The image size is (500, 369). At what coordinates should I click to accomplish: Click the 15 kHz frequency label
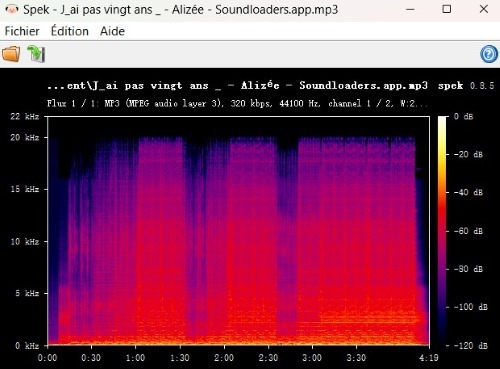[25, 189]
